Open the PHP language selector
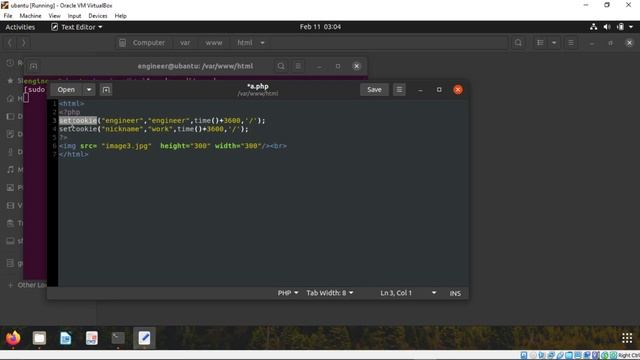Image resolution: width=640 pixels, height=360 pixels. pos(288,293)
